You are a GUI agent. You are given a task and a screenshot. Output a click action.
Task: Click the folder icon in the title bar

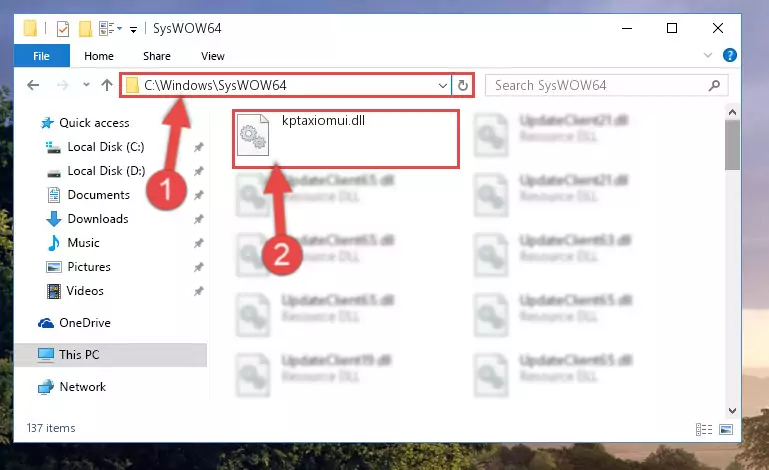click(x=30, y=28)
